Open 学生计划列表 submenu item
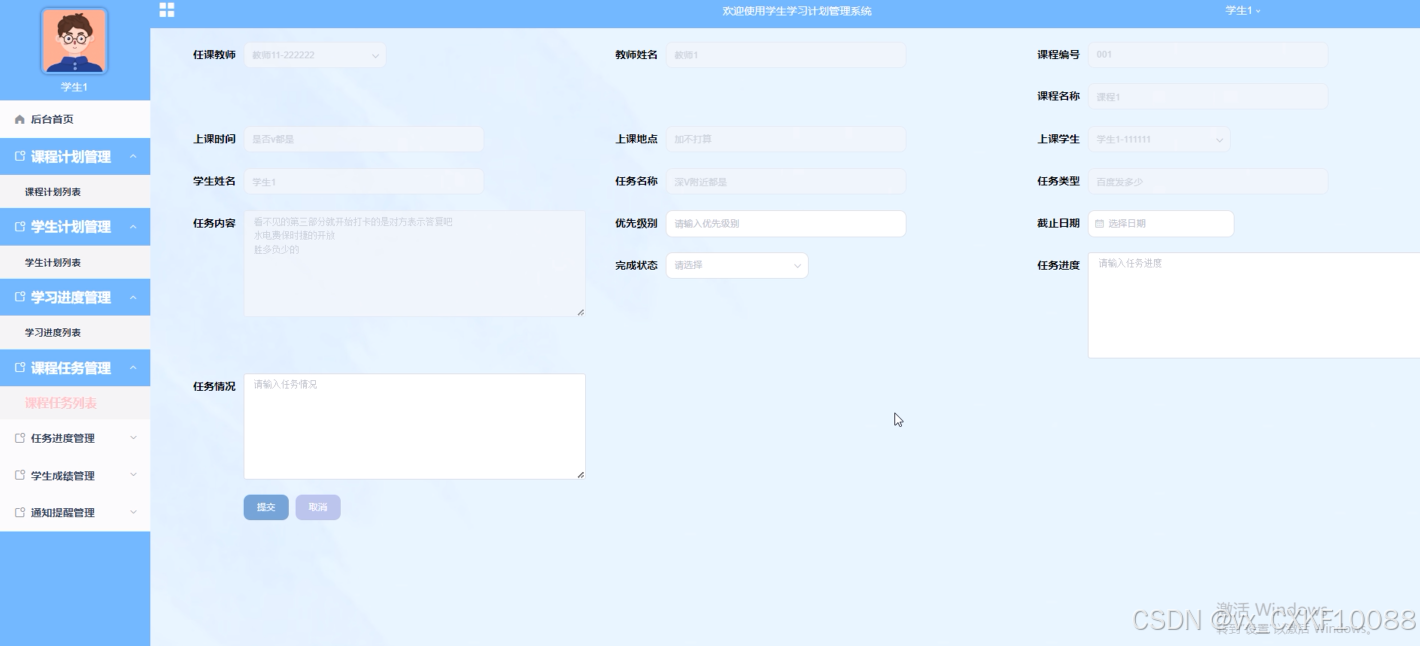Image resolution: width=1420 pixels, height=646 pixels. tap(75, 263)
